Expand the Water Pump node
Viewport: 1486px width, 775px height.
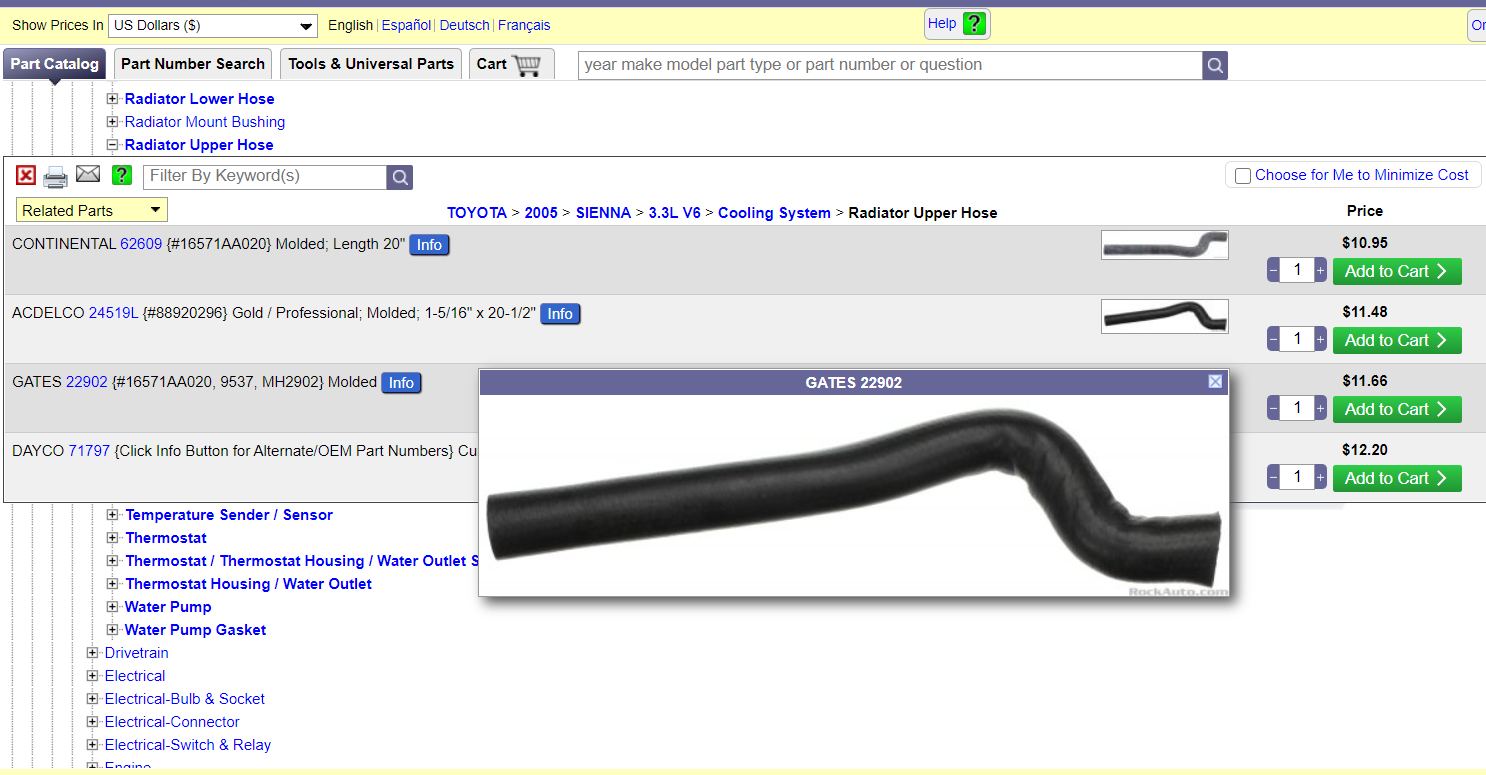point(113,607)
